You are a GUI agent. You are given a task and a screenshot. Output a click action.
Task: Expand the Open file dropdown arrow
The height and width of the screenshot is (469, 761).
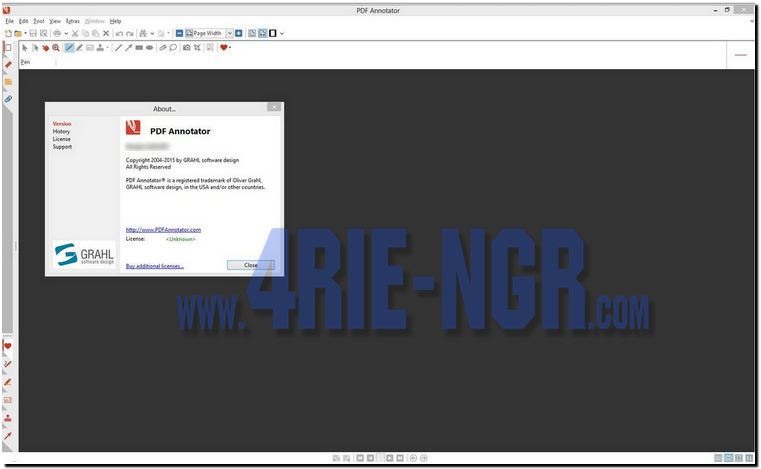pyautogui.click(x=25, y=34)
